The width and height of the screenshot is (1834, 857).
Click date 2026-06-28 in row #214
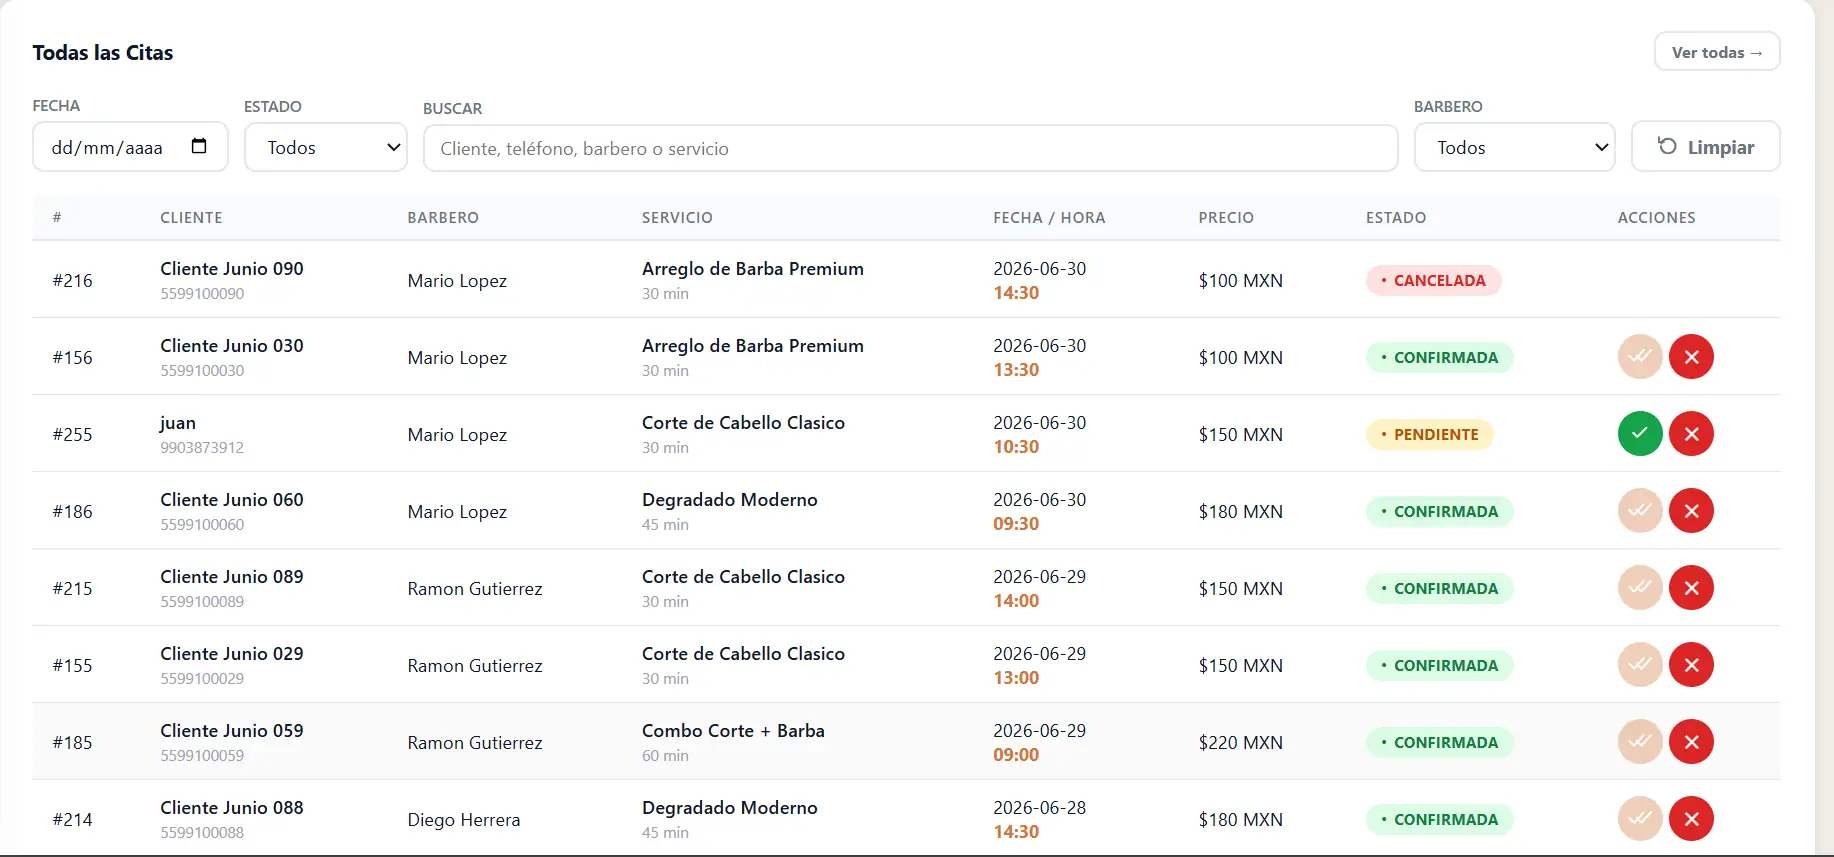tap(1039, 807)
